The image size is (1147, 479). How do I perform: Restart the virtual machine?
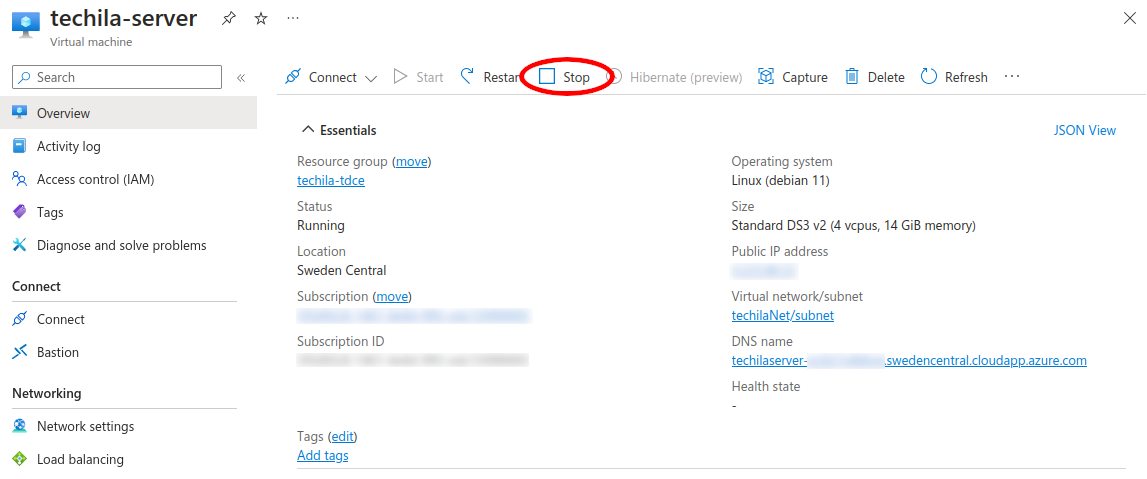pyautogui.click(x=490, y=77)
